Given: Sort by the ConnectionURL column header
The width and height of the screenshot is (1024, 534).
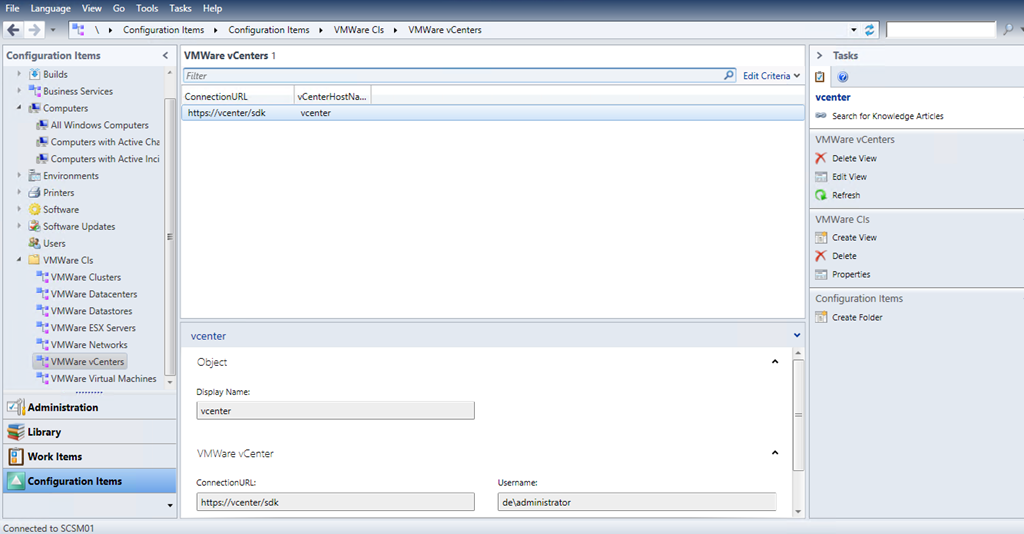Looking at the screenshot, I should click(237, 96).
